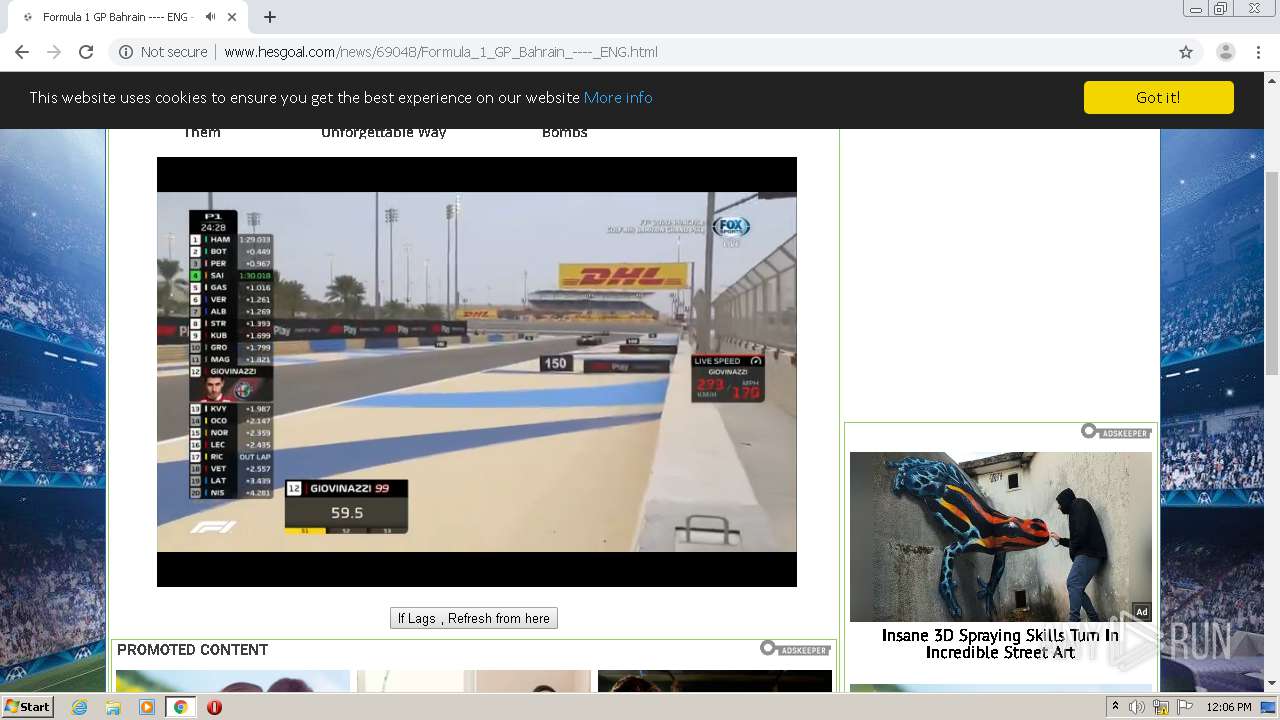This screenshot has height=720, width=1280.
Task: Accept cookies with Got it! button
Action: click(1158, 97)
